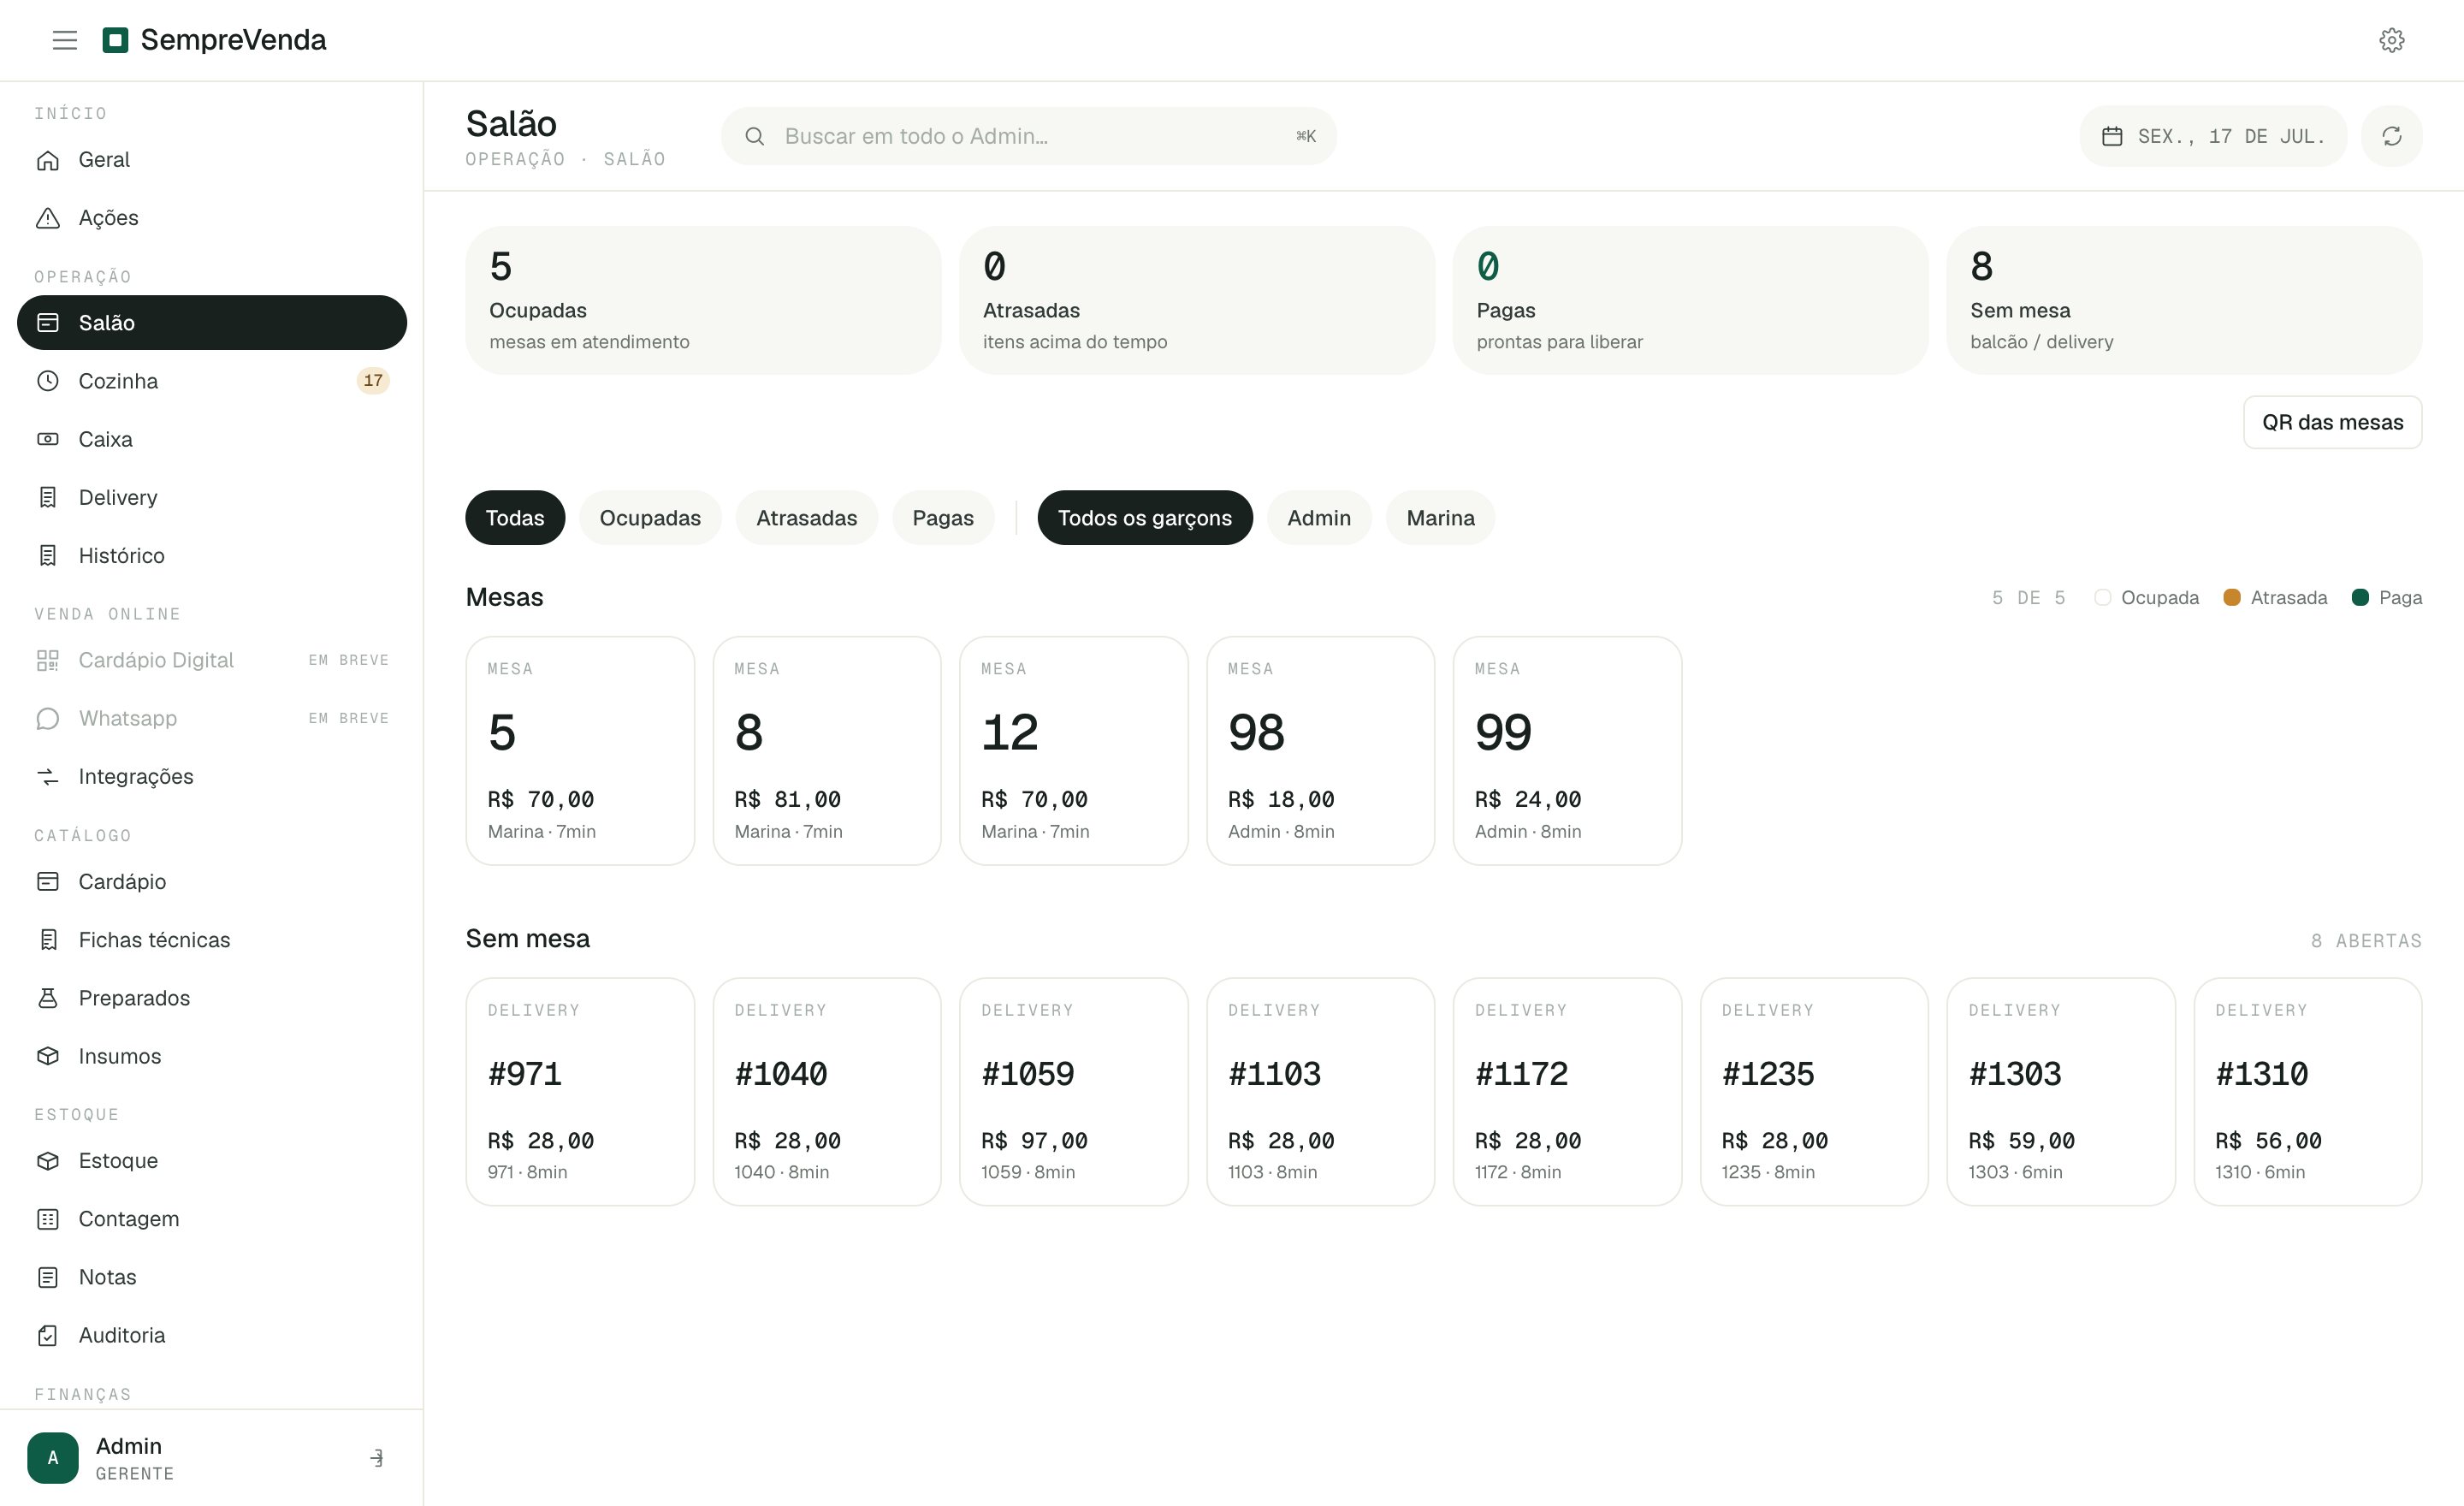The height and width of the screenshot is (1506, 2464).
Task: Select Todos os garçons filter
Action: (x=1145, y=518)
